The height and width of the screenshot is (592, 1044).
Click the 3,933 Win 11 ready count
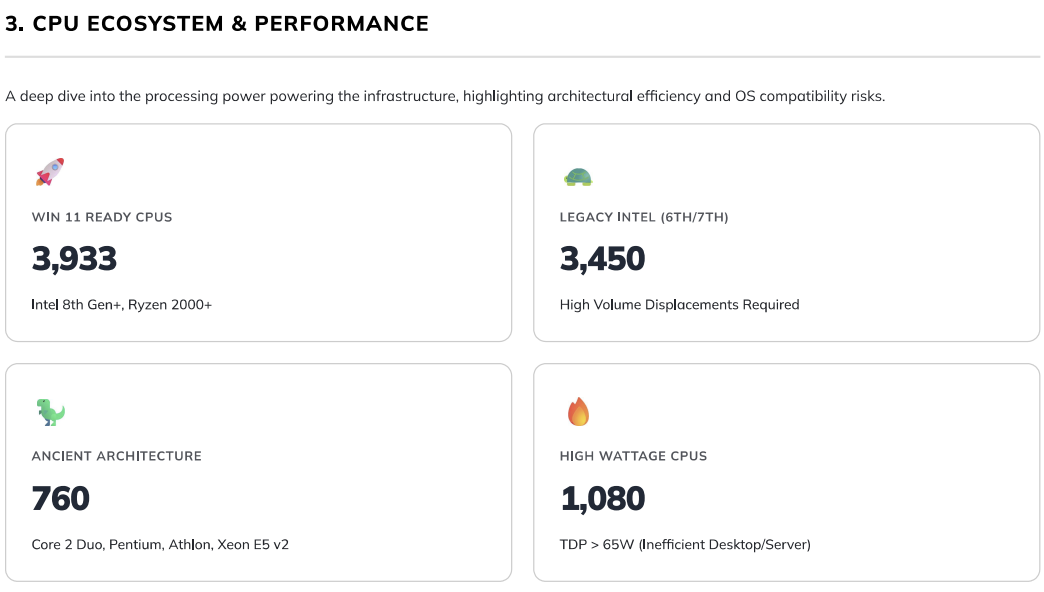coord(75,260)
